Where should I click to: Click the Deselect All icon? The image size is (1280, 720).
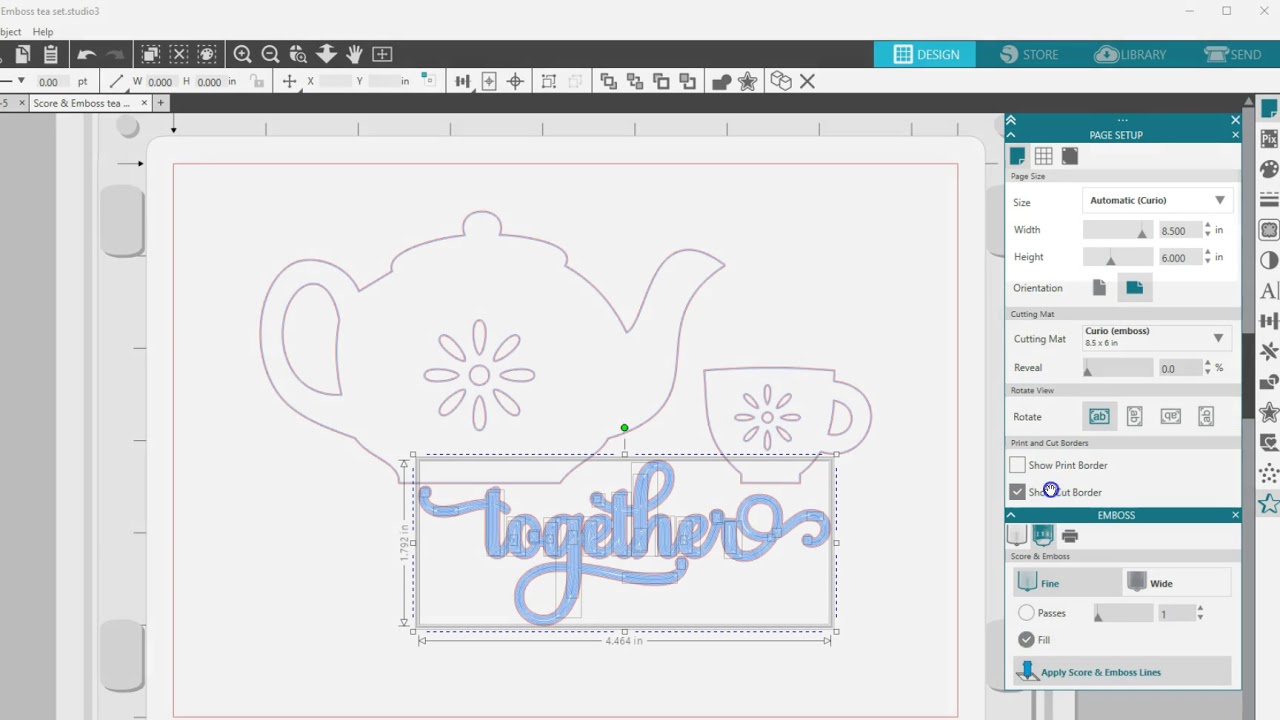coord(178,54)
